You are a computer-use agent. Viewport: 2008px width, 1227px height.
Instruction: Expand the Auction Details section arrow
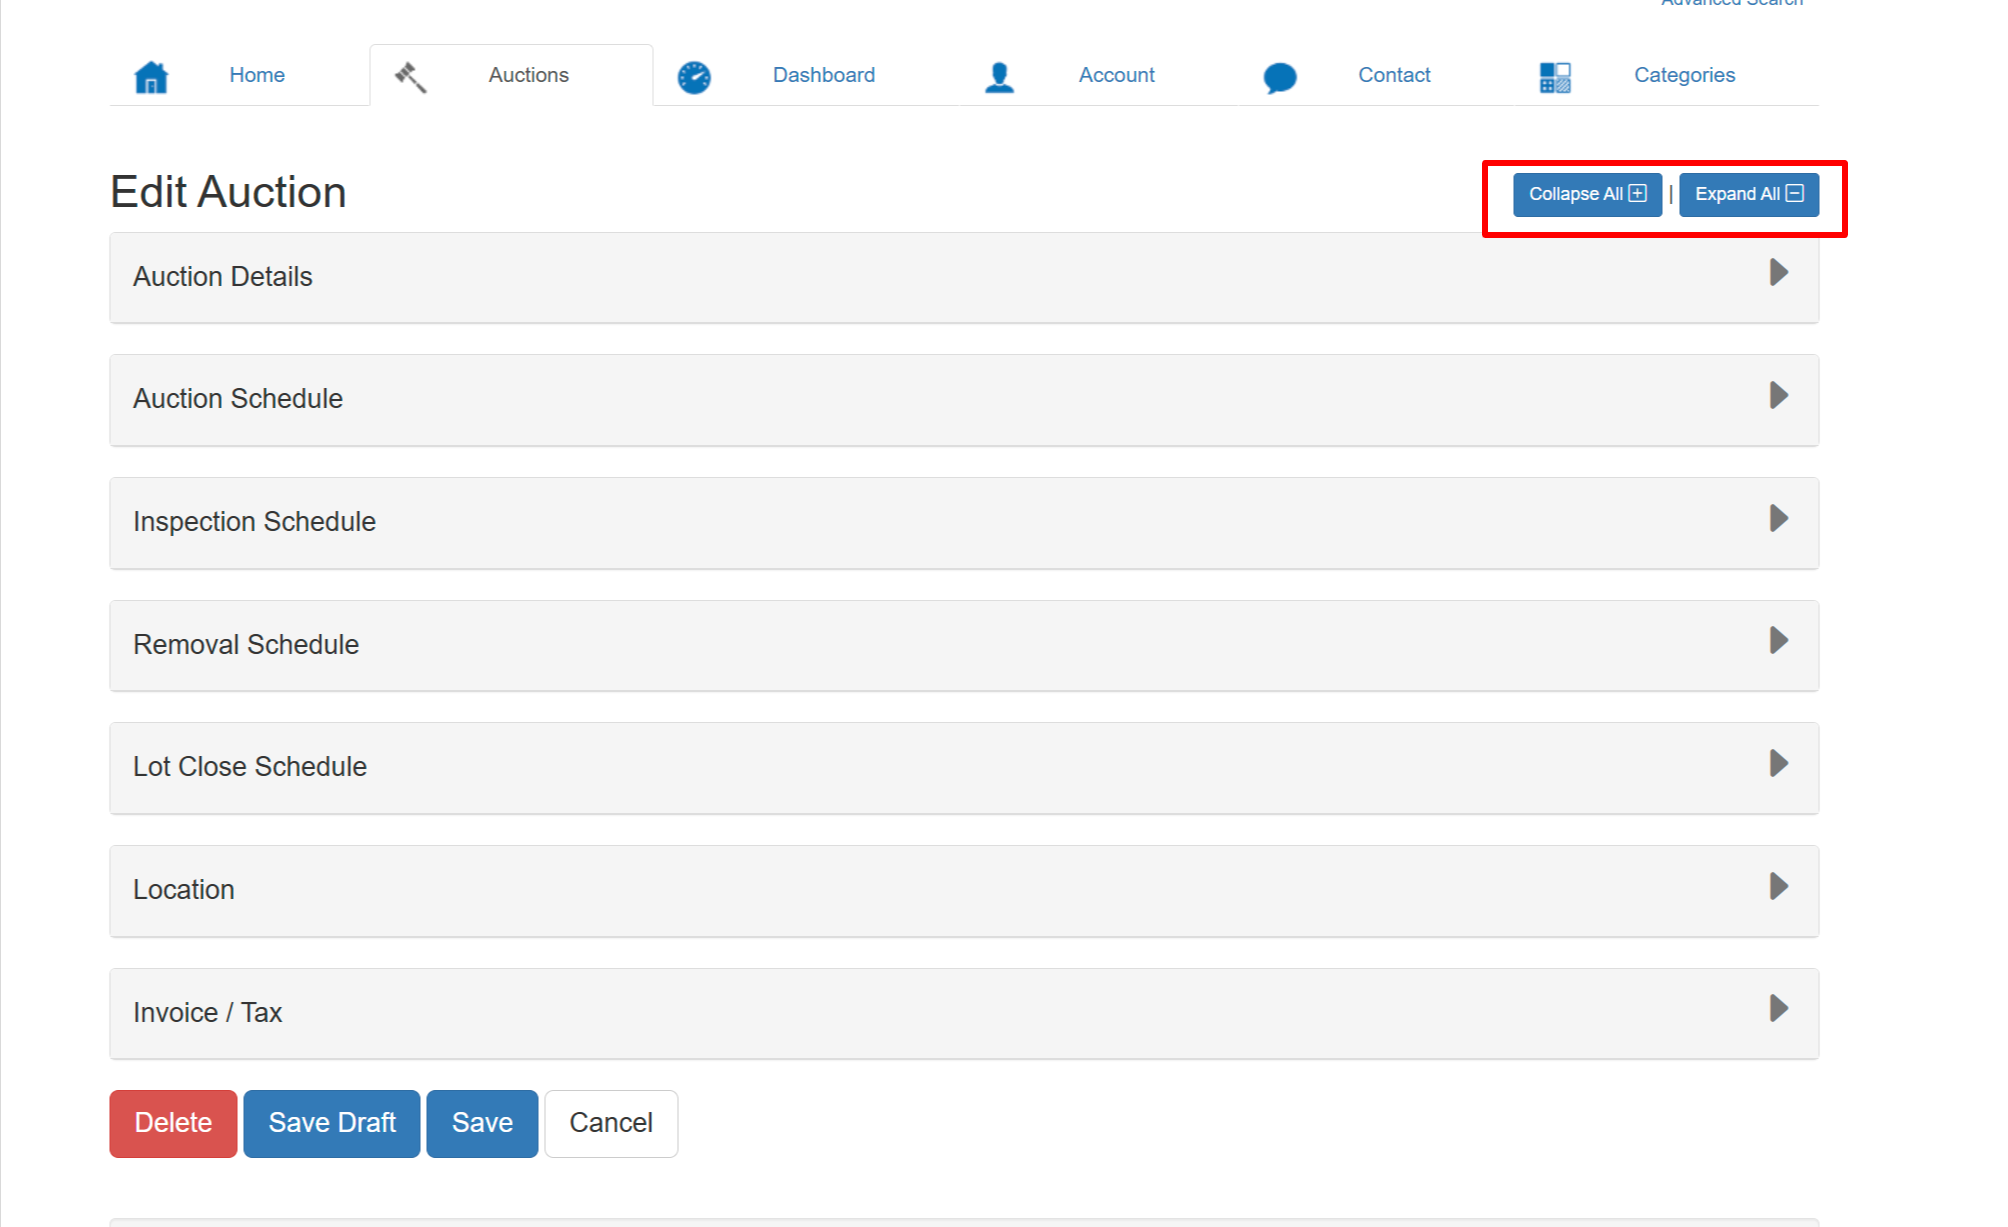1778,272
